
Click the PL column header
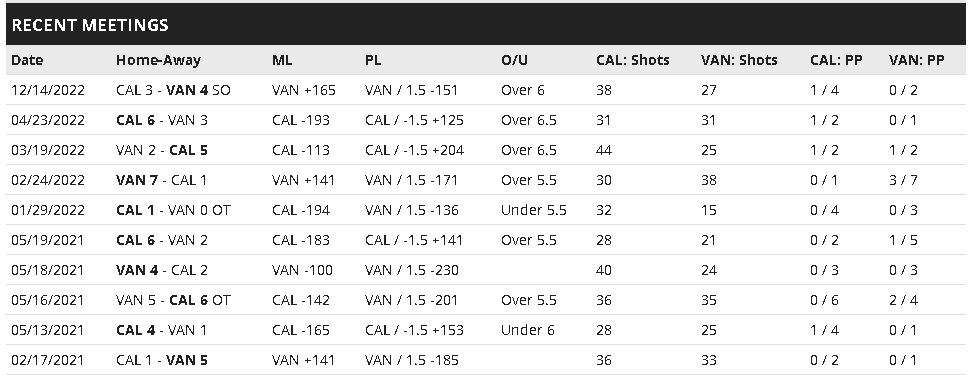point(373,60)
